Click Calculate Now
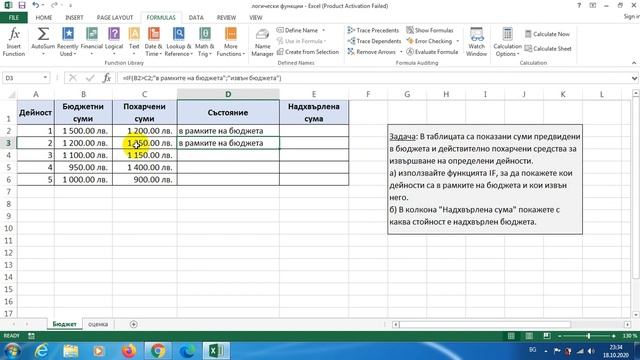Viewport: 640px width, 360px height. 547,34
